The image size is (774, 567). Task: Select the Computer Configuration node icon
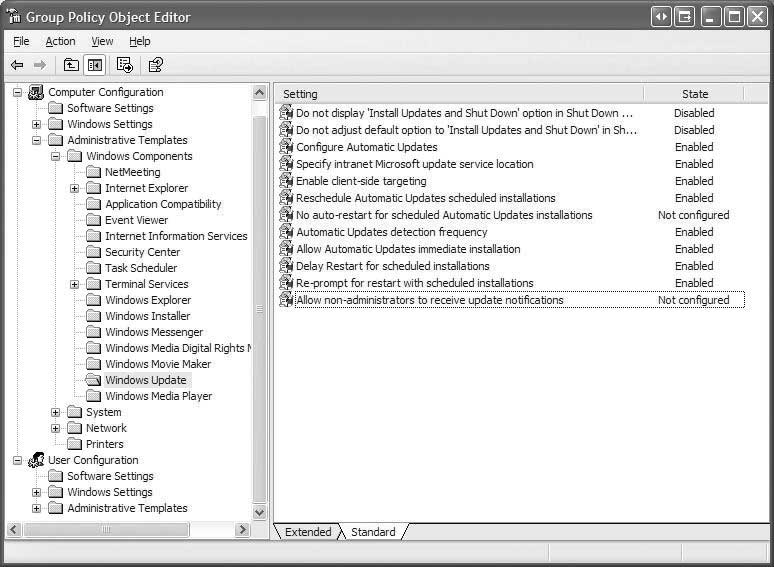pyautogui.click(x=36, y=92)
